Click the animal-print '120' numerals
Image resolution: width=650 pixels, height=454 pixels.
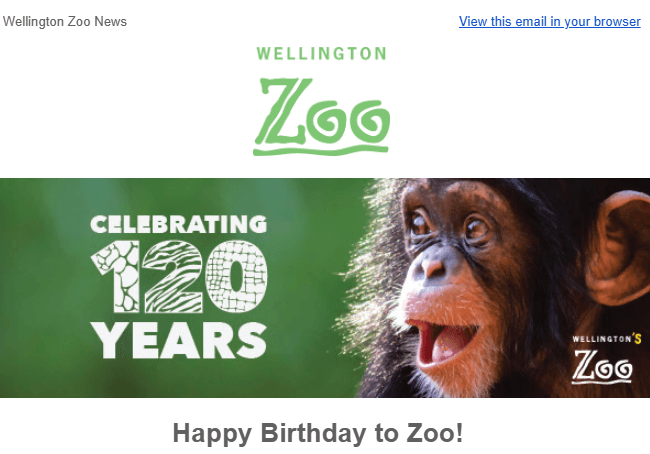click(x=179, y=277)
